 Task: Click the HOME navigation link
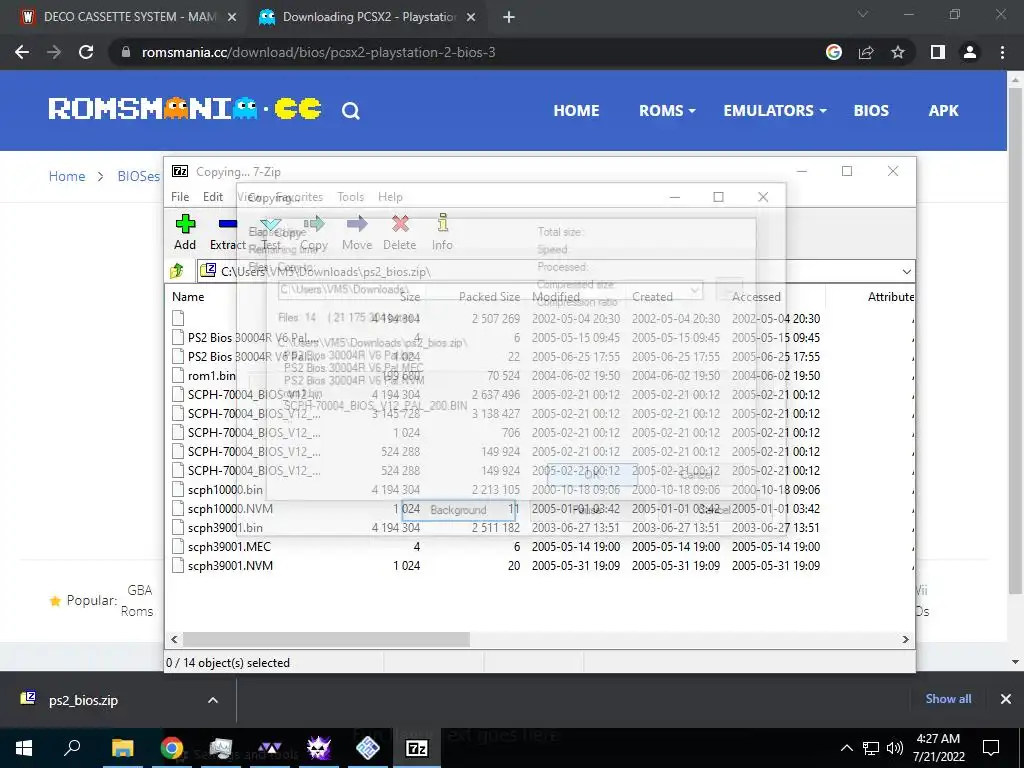pos(576,111)
